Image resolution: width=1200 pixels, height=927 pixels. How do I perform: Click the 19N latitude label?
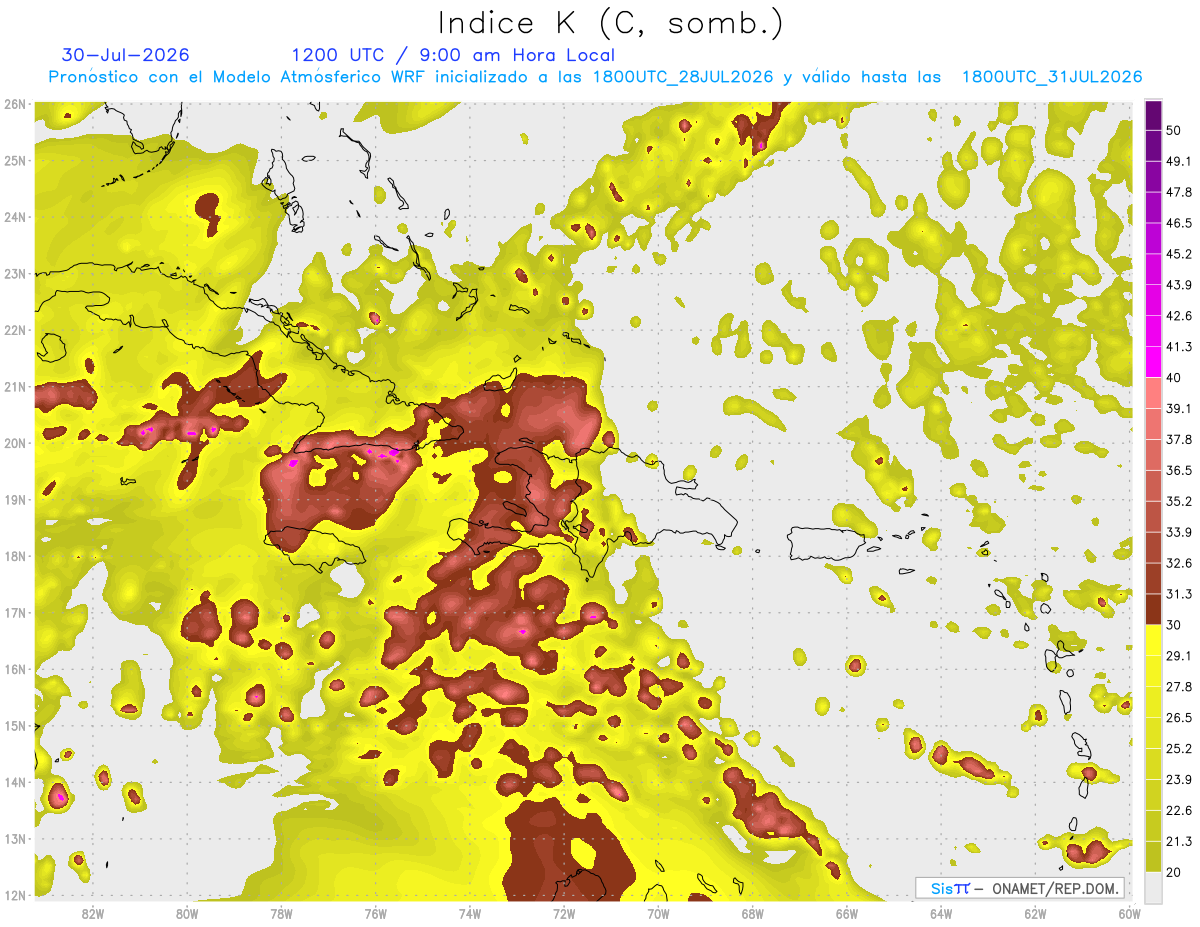[x=15, y=499]
